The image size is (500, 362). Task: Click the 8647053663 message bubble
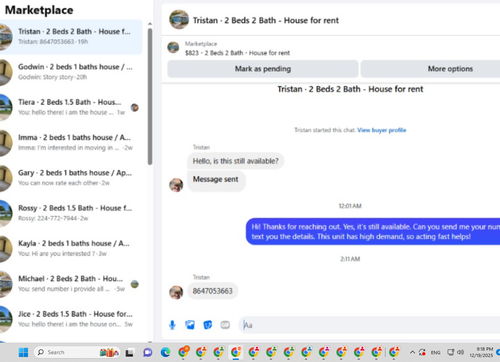point(212,291)
